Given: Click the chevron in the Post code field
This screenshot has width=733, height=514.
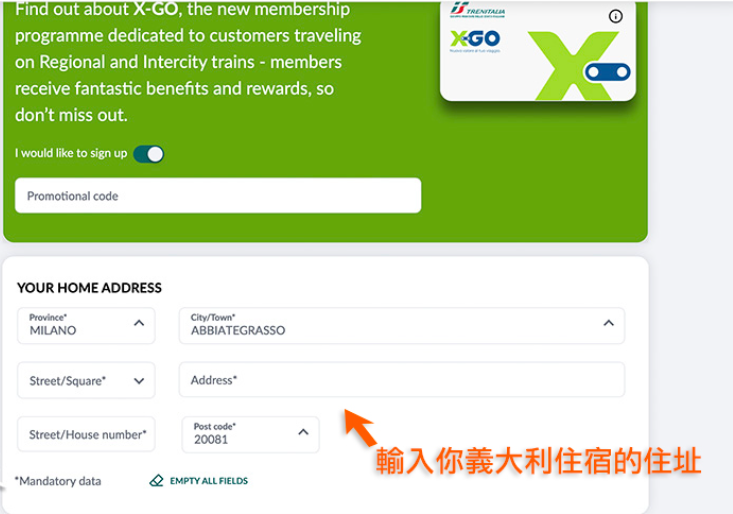Looking at the screenshot, I should 303,432.
